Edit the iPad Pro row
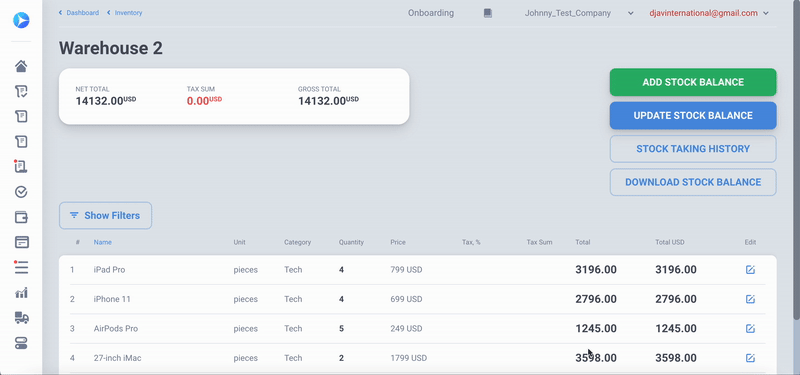 [x=750, y=269]
